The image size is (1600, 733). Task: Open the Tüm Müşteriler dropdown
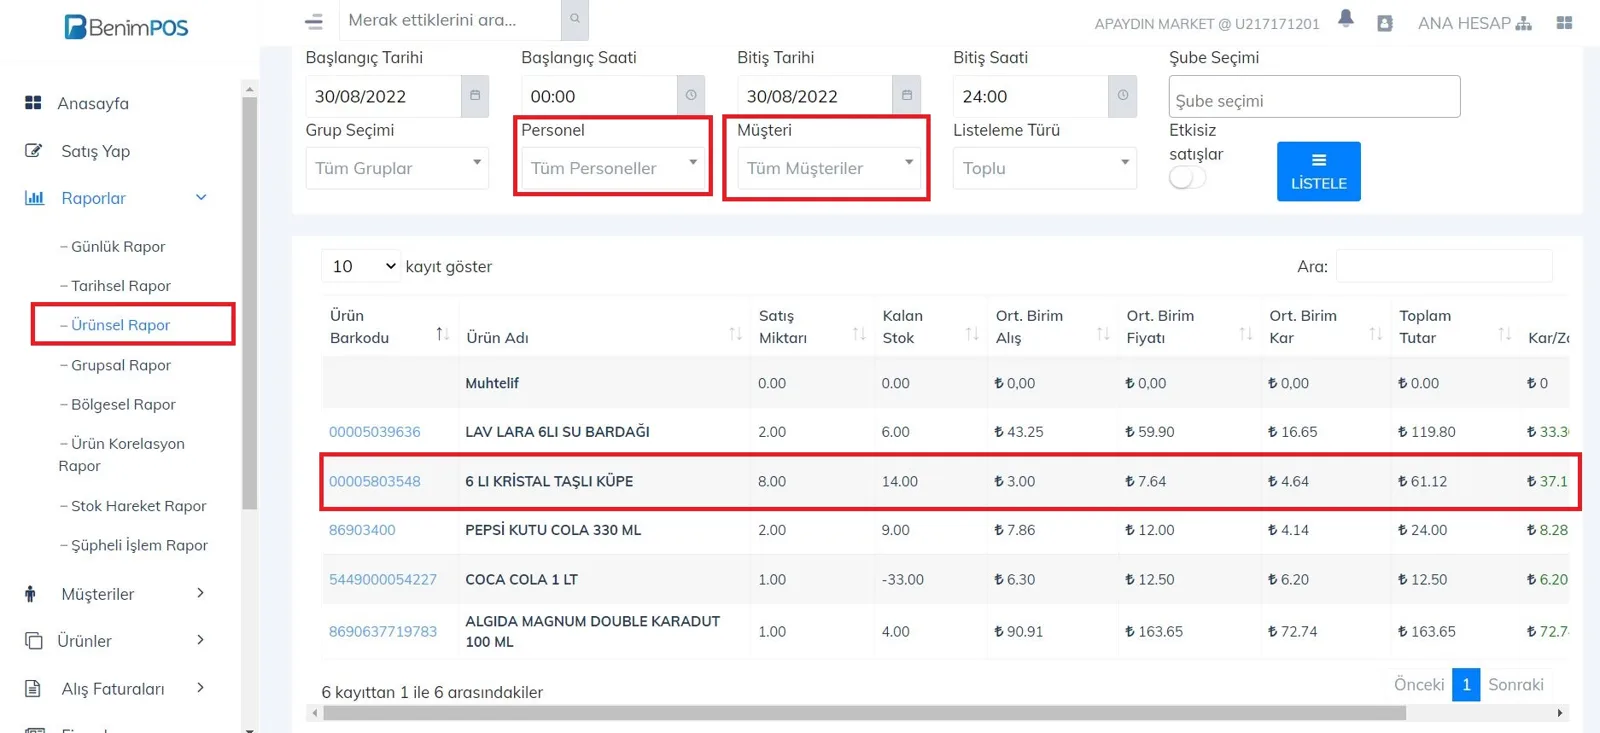(x=829, y=168)
